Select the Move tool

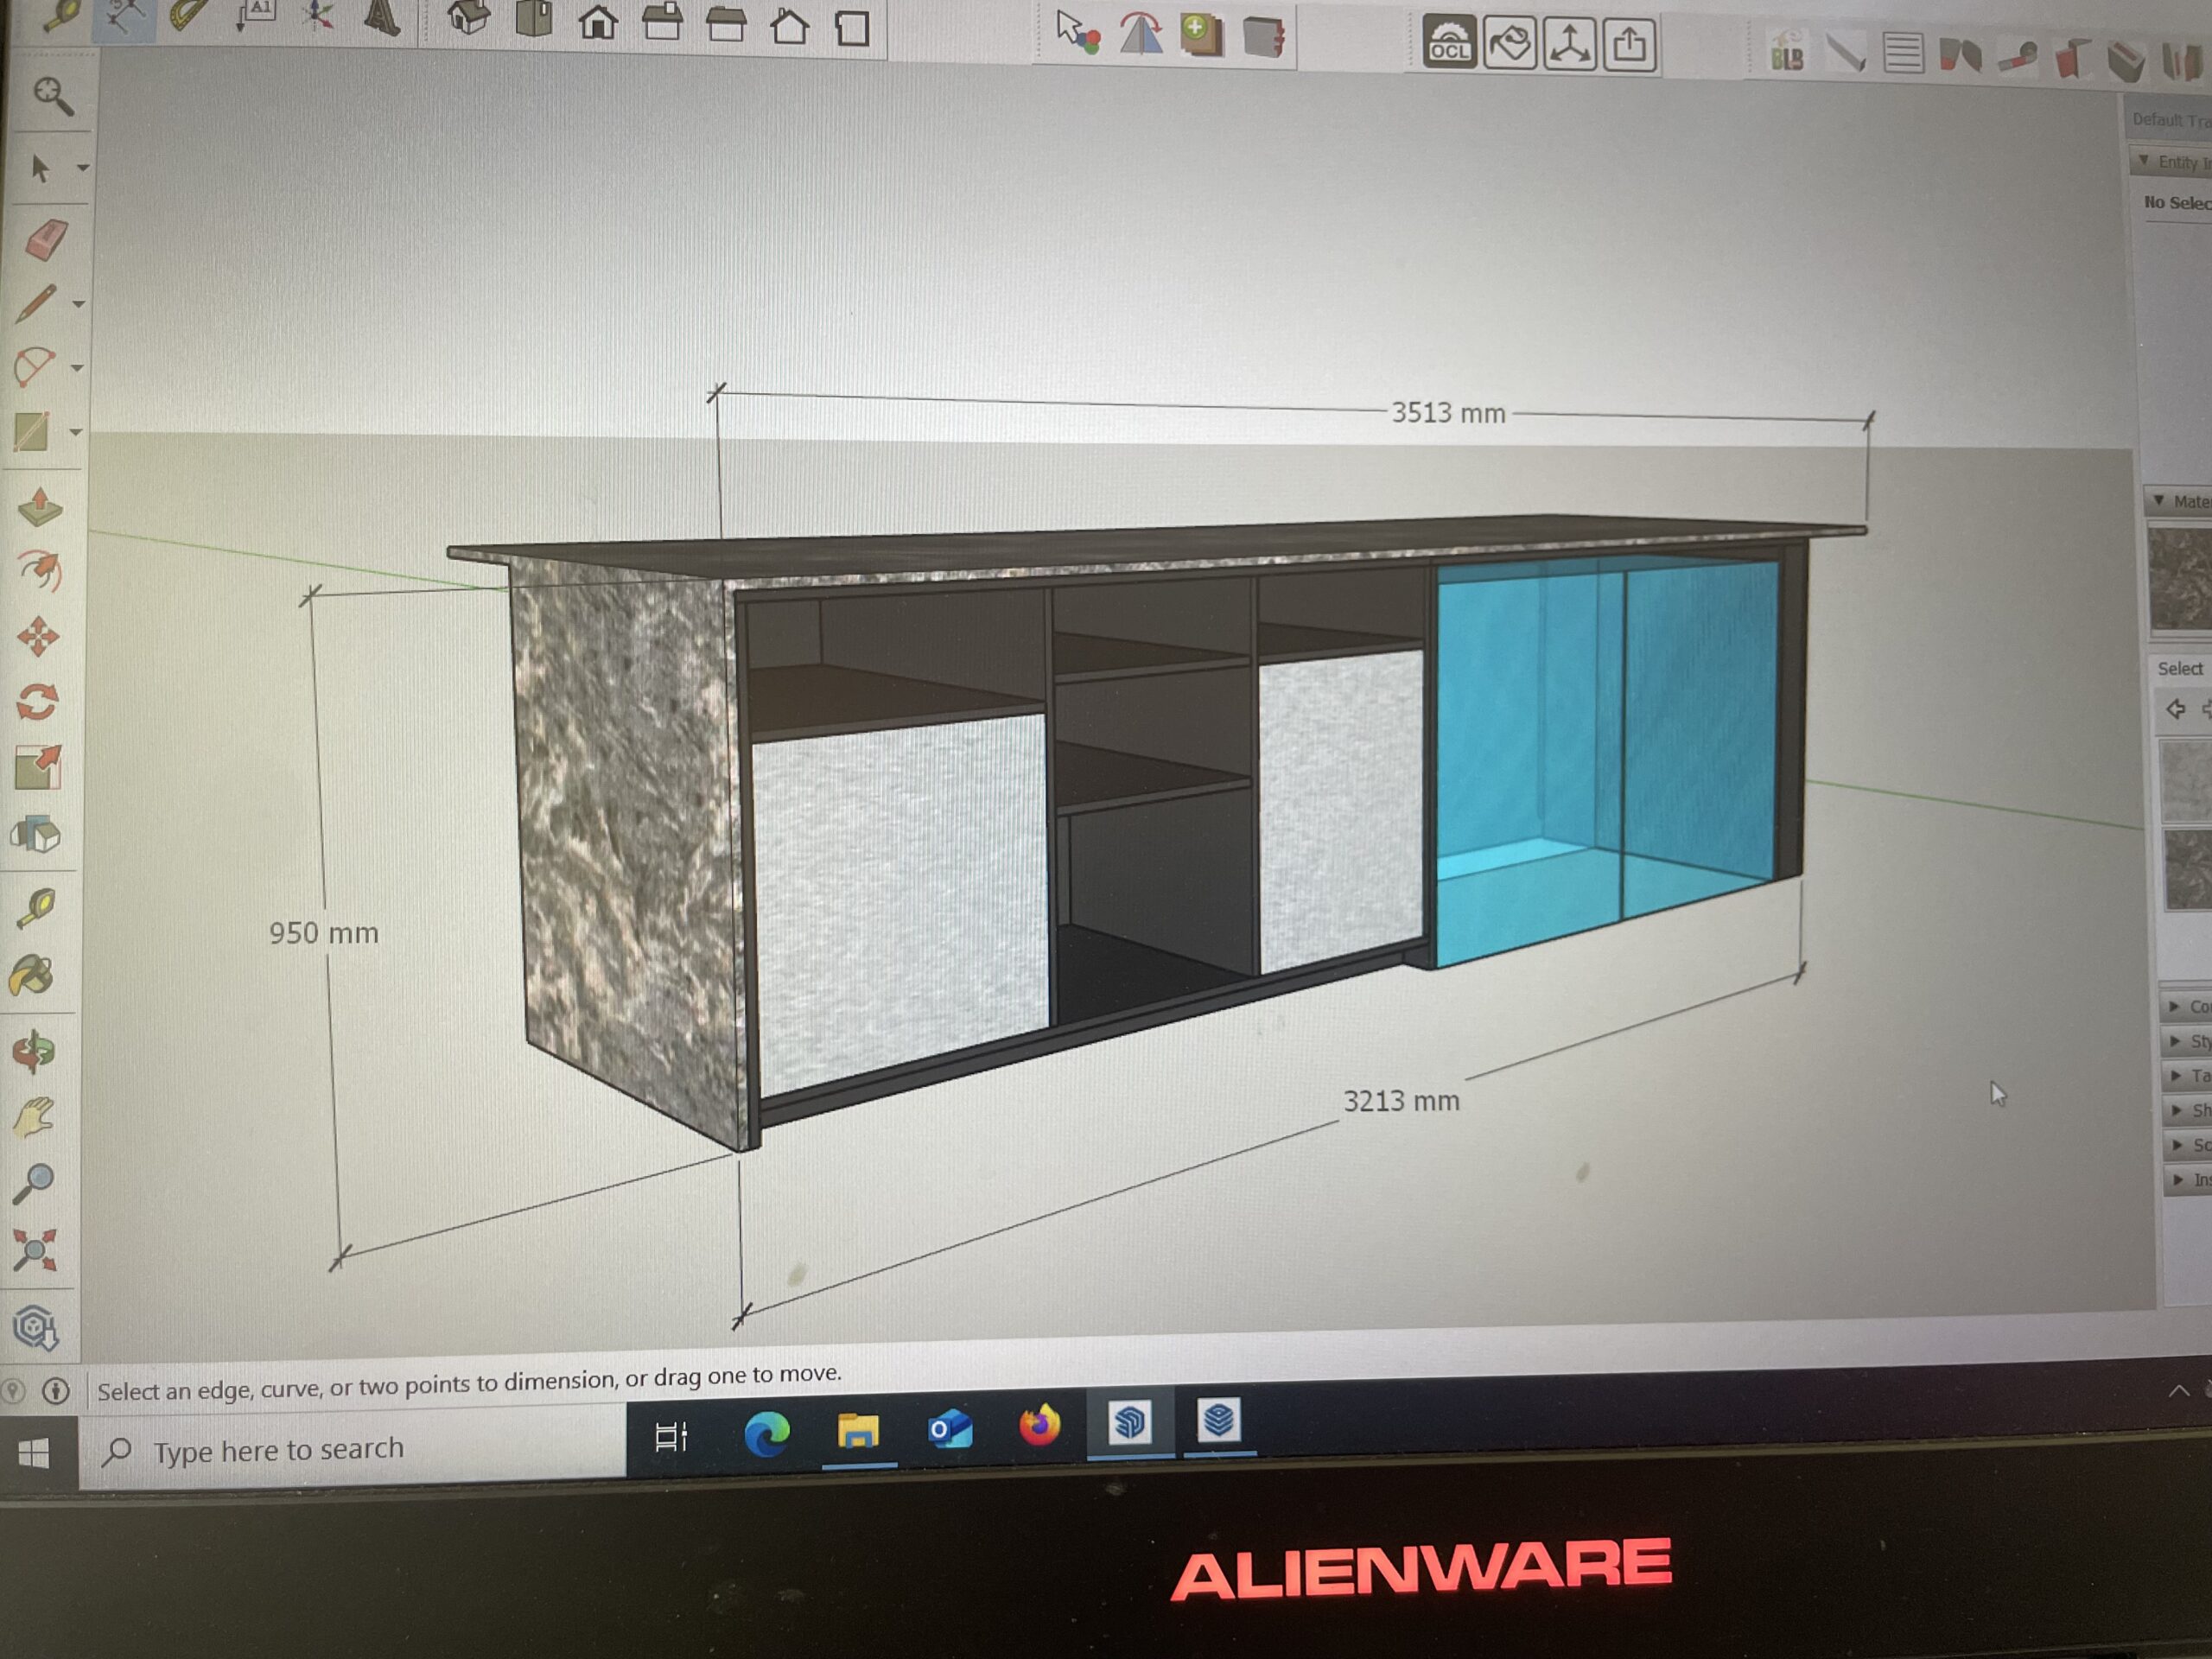(x=38, y=637)
